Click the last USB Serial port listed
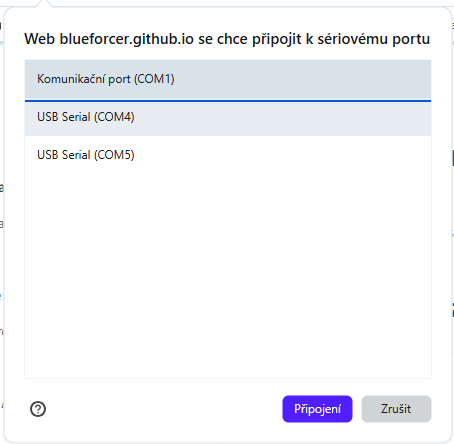Image resolution: width=454 pixels, height=444 pixels. [x=228, y=155]
